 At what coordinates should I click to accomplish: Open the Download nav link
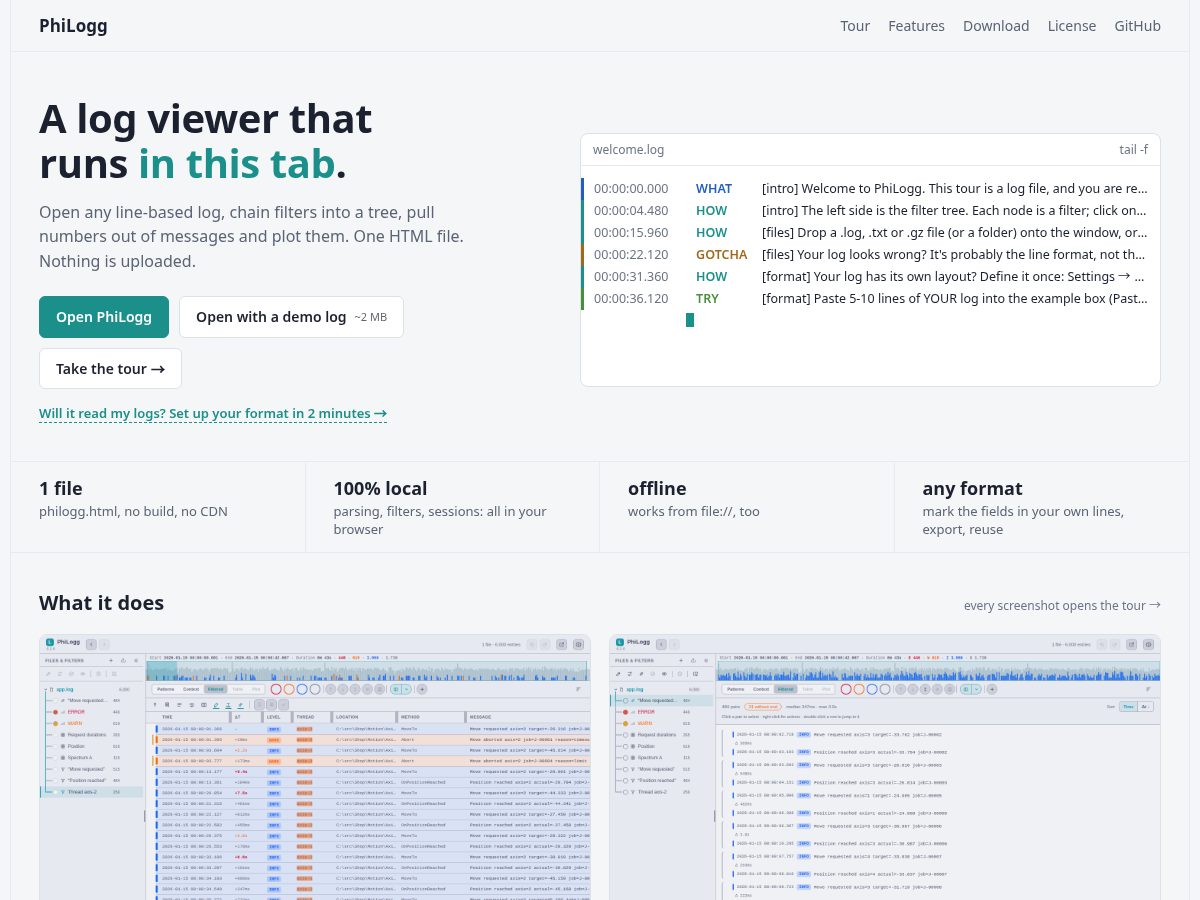pos(996,26)
